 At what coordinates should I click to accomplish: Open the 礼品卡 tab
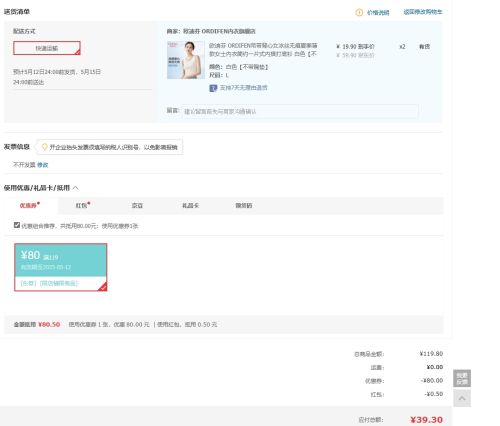point(190,206)
